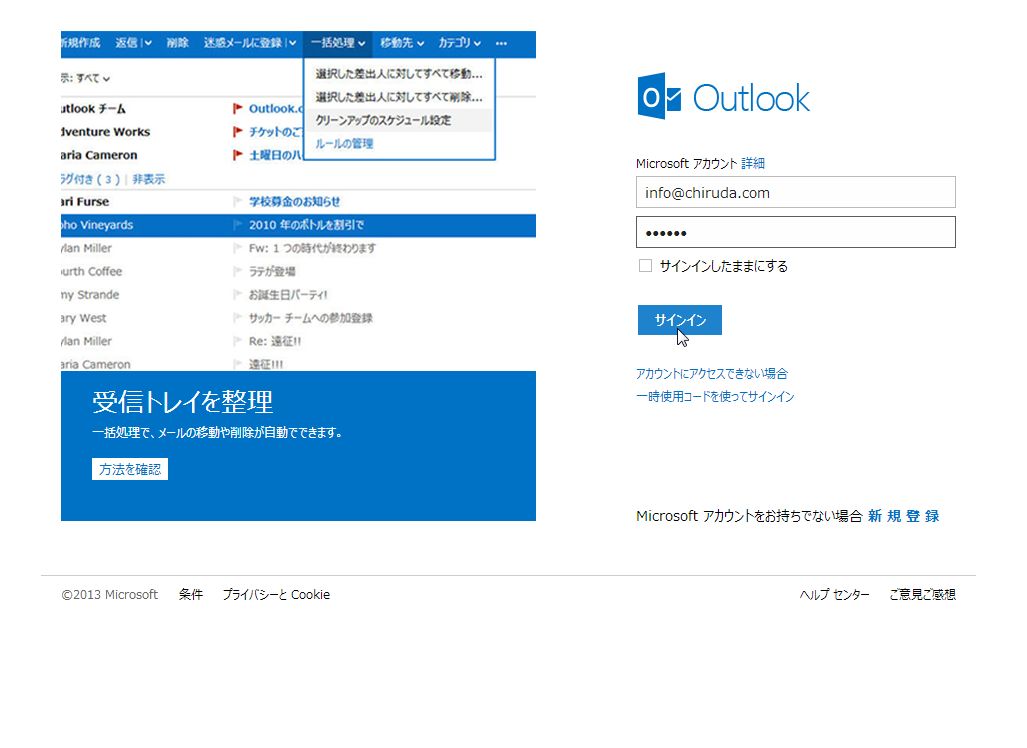The height and width of the screenshot is (748, 1027).
Task: Click the 方法を確認 button
Action: [x=130, y=469]
